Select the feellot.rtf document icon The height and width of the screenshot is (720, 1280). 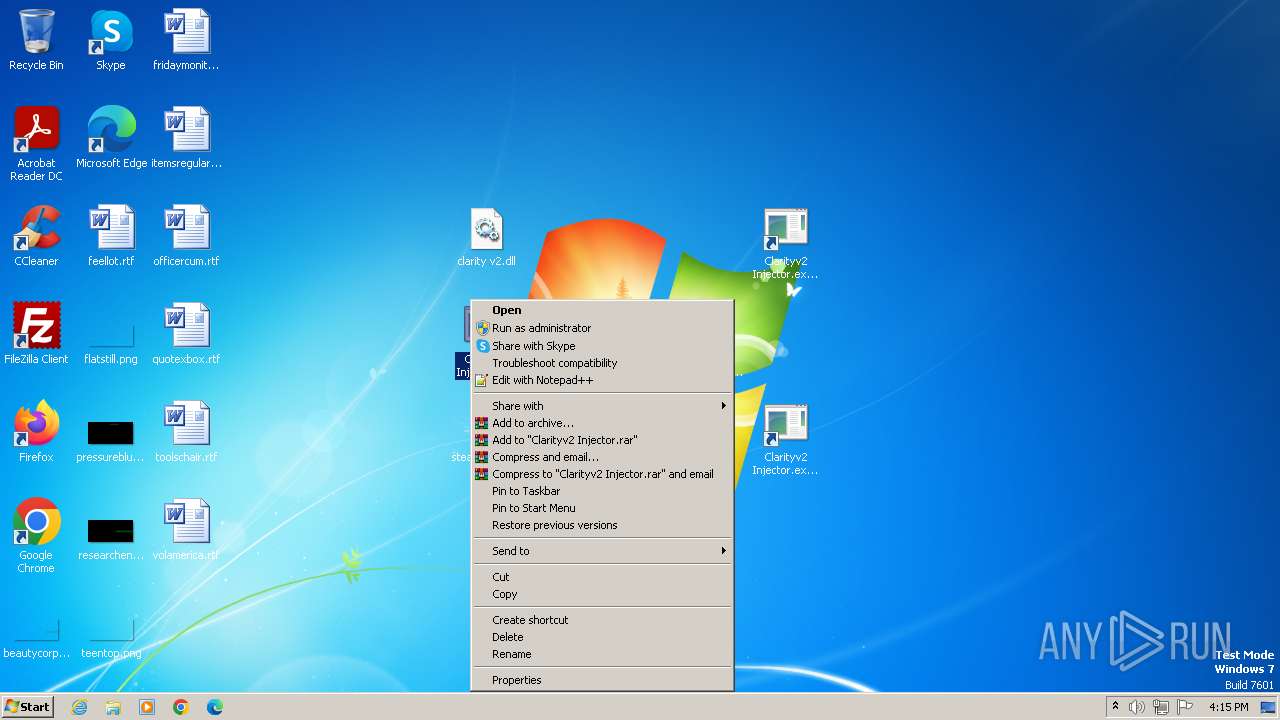coord(111,236)
